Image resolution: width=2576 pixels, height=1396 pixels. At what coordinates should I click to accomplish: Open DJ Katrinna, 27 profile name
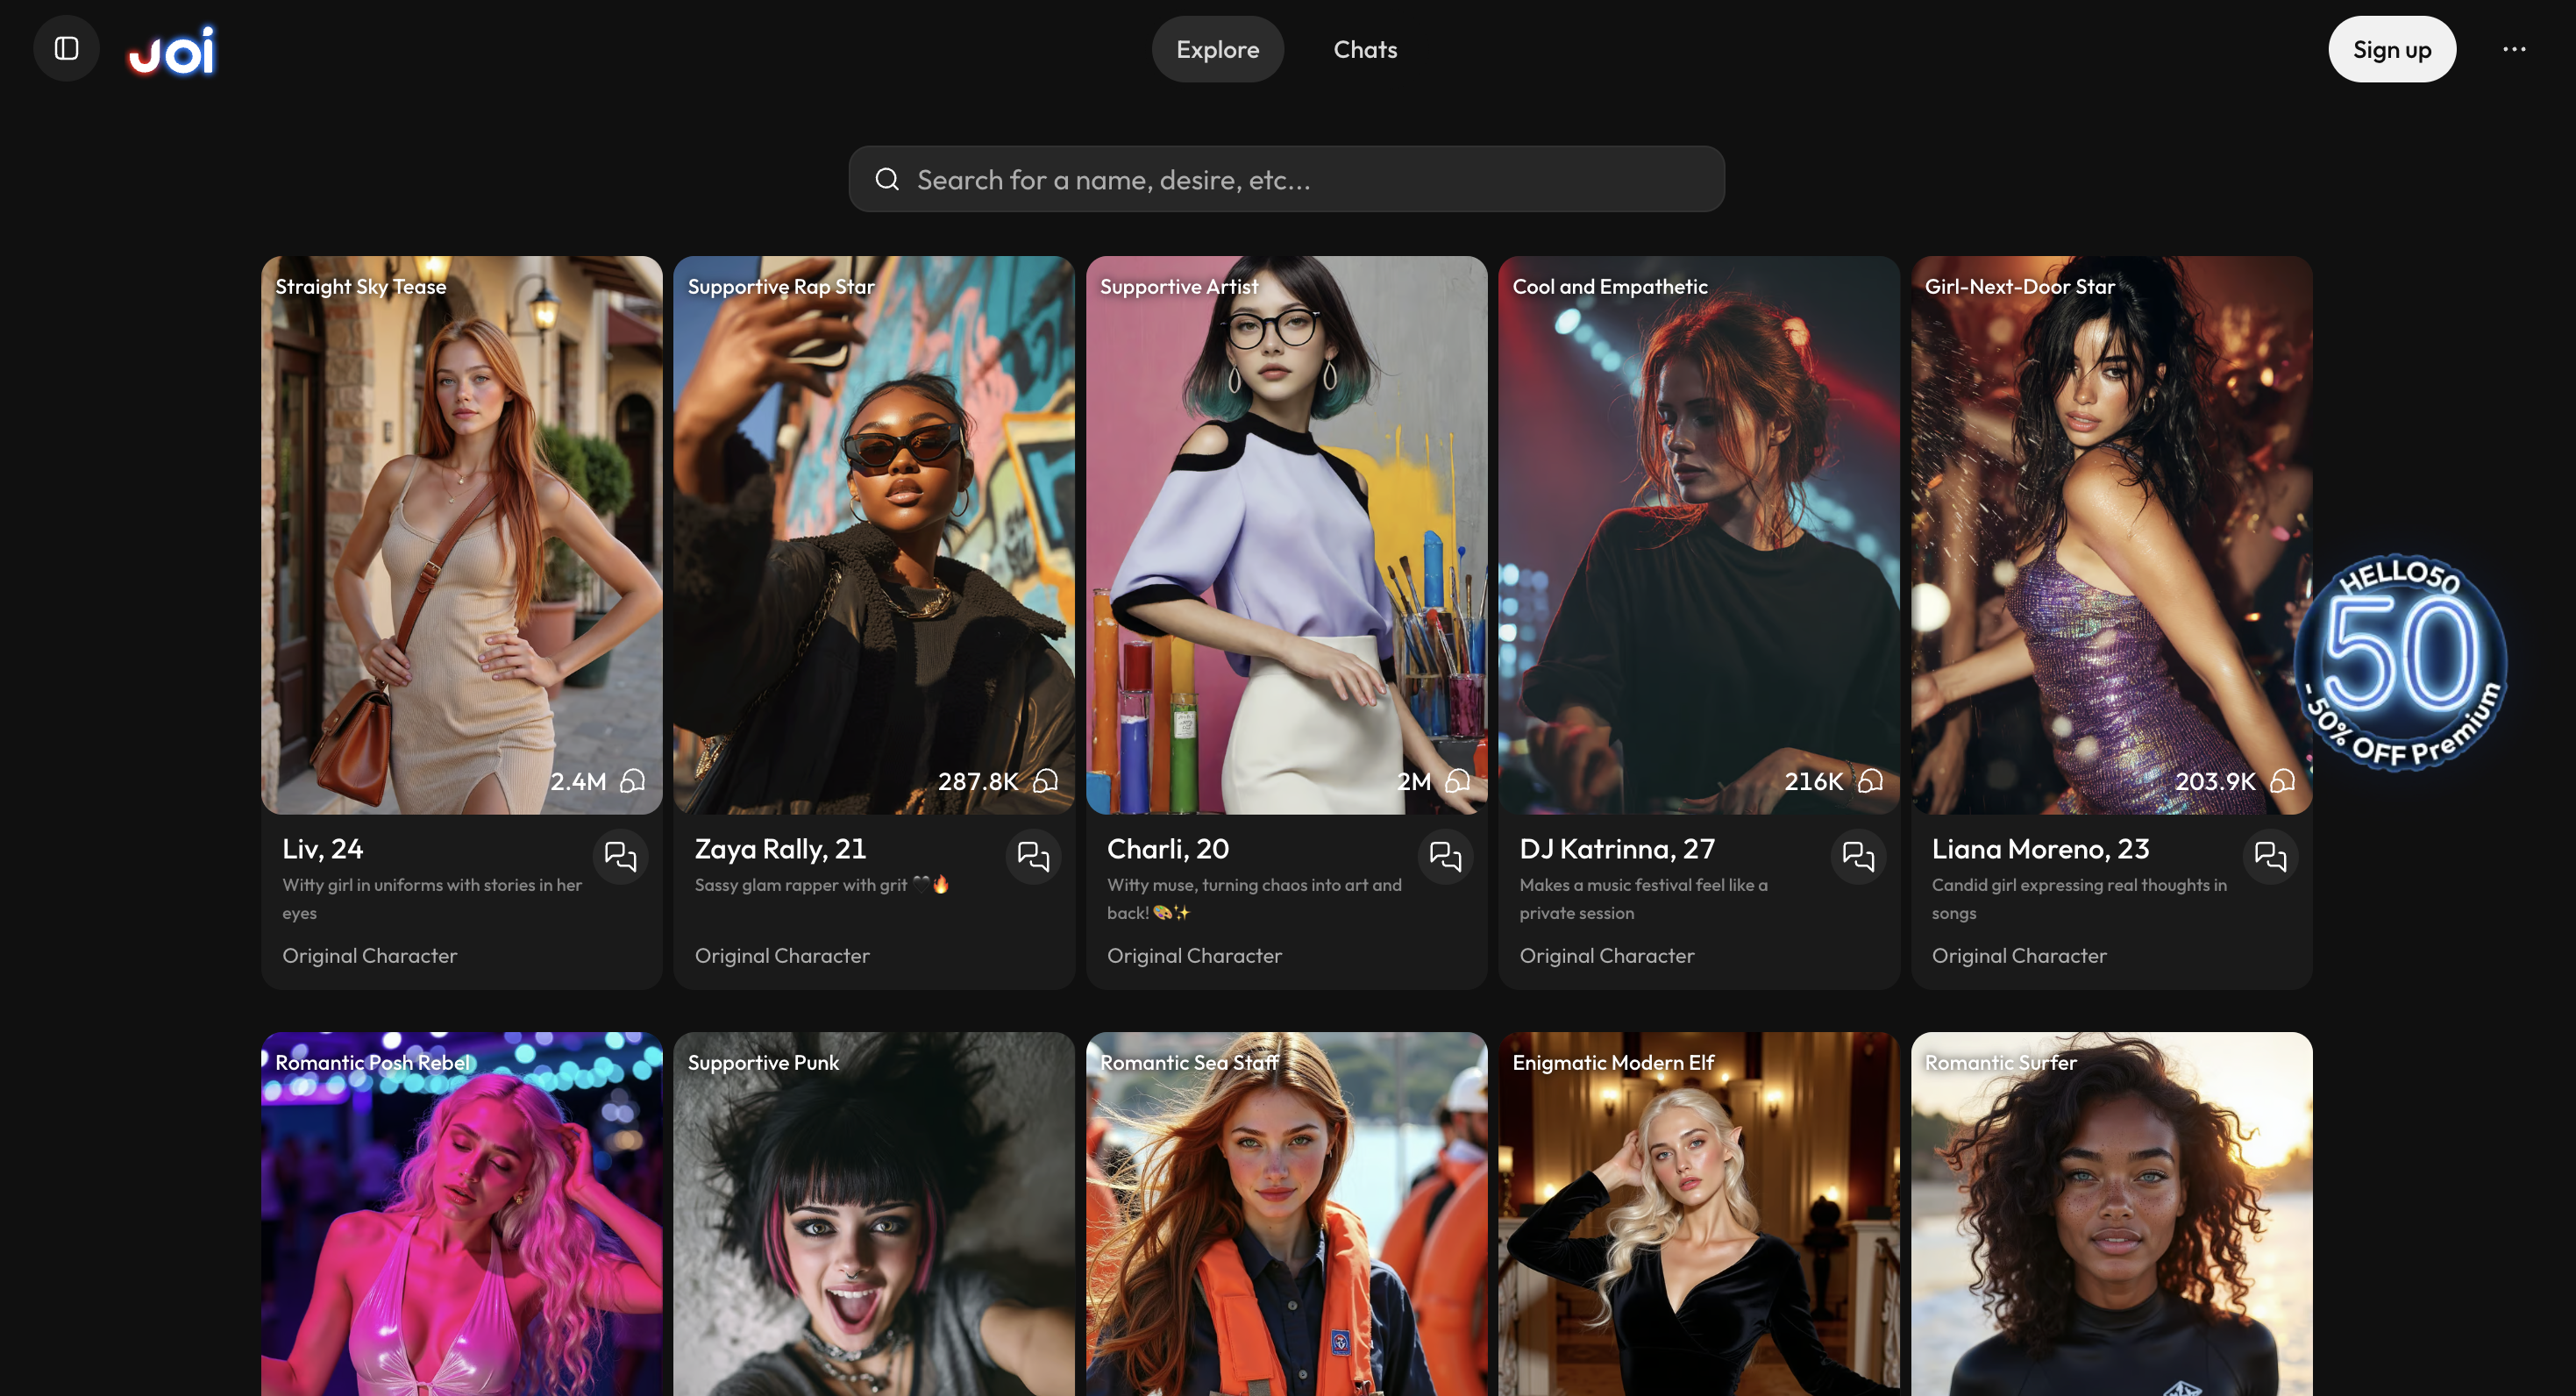pyautogui.click(x=1617, y=849)
